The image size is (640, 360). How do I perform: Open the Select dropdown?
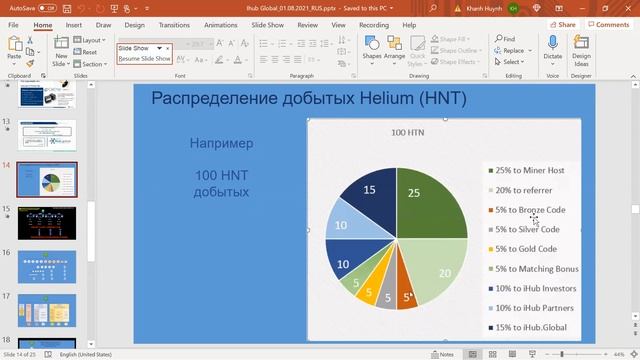click(x=509, y=62)
